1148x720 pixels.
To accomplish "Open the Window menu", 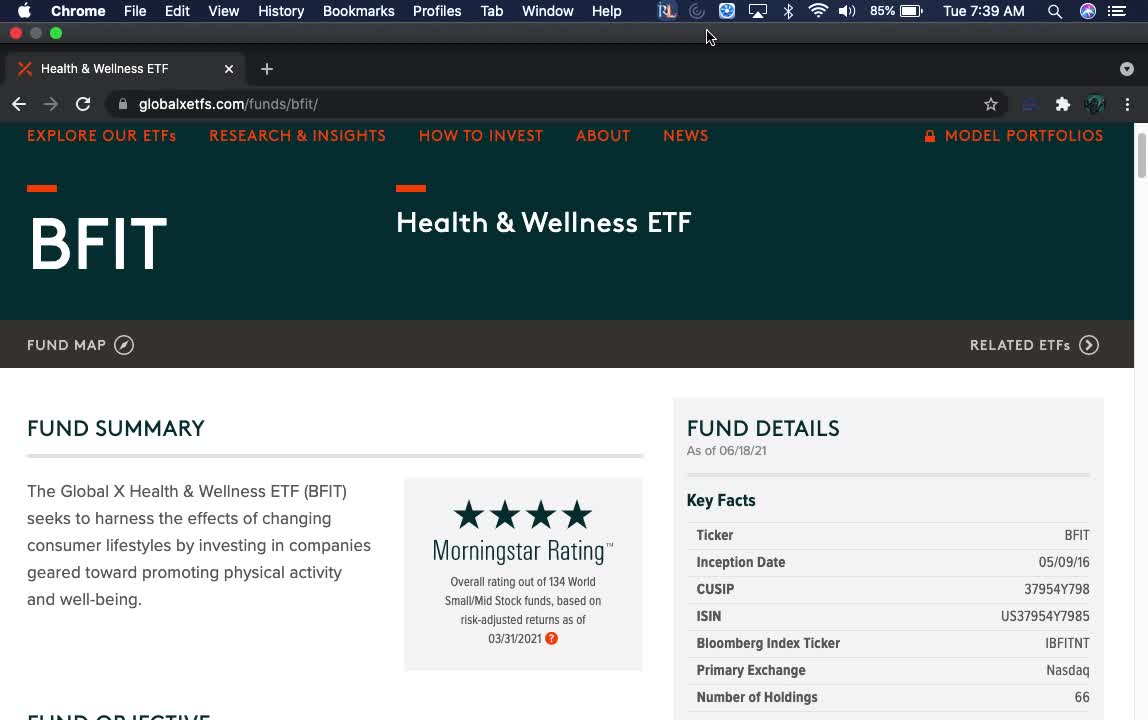I will (548, 11).
